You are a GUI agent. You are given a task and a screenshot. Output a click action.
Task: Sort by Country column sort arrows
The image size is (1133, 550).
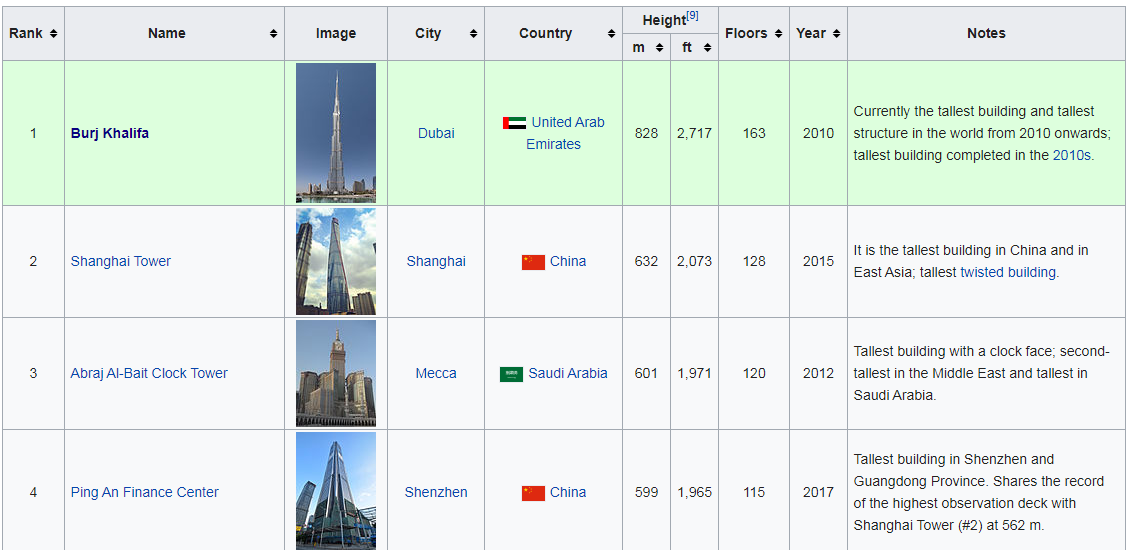click(x=611, y=34)
